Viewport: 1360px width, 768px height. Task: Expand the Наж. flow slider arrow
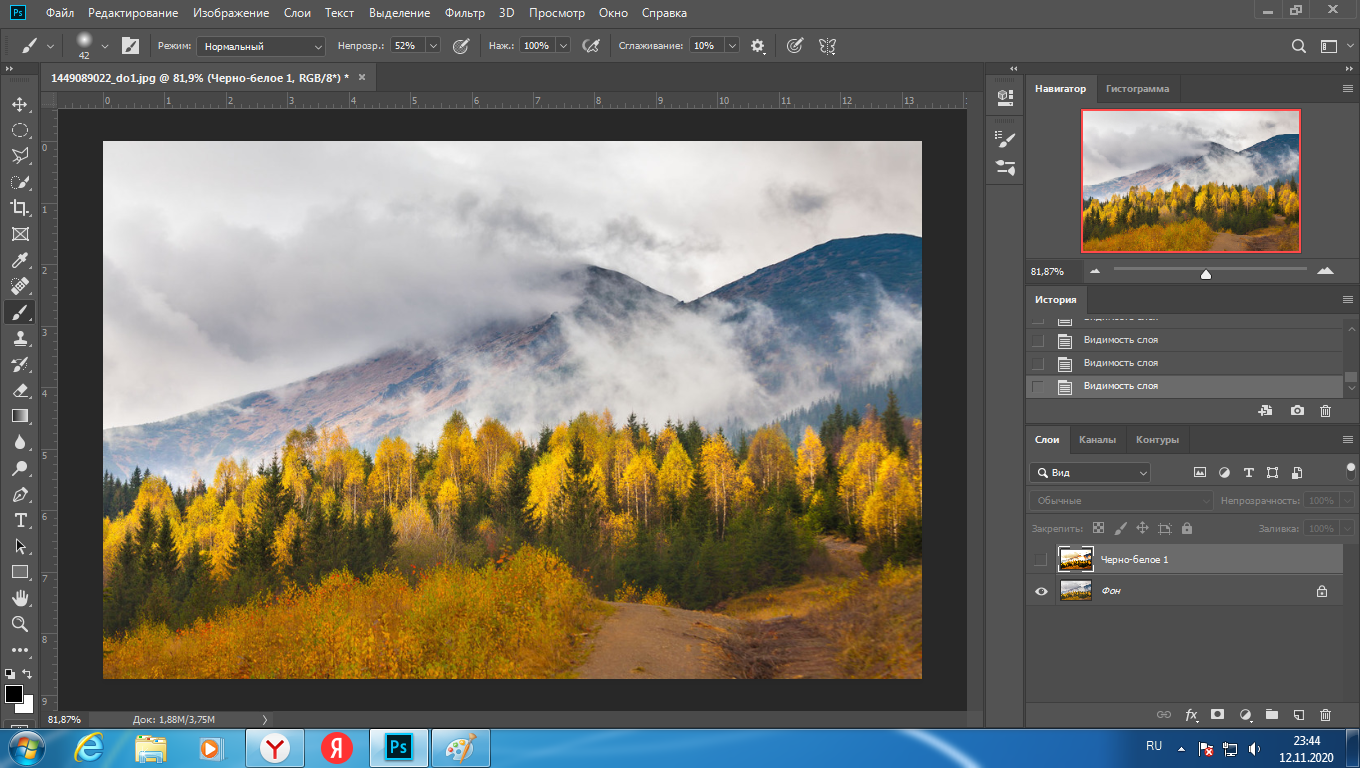(x=563, y=46)
